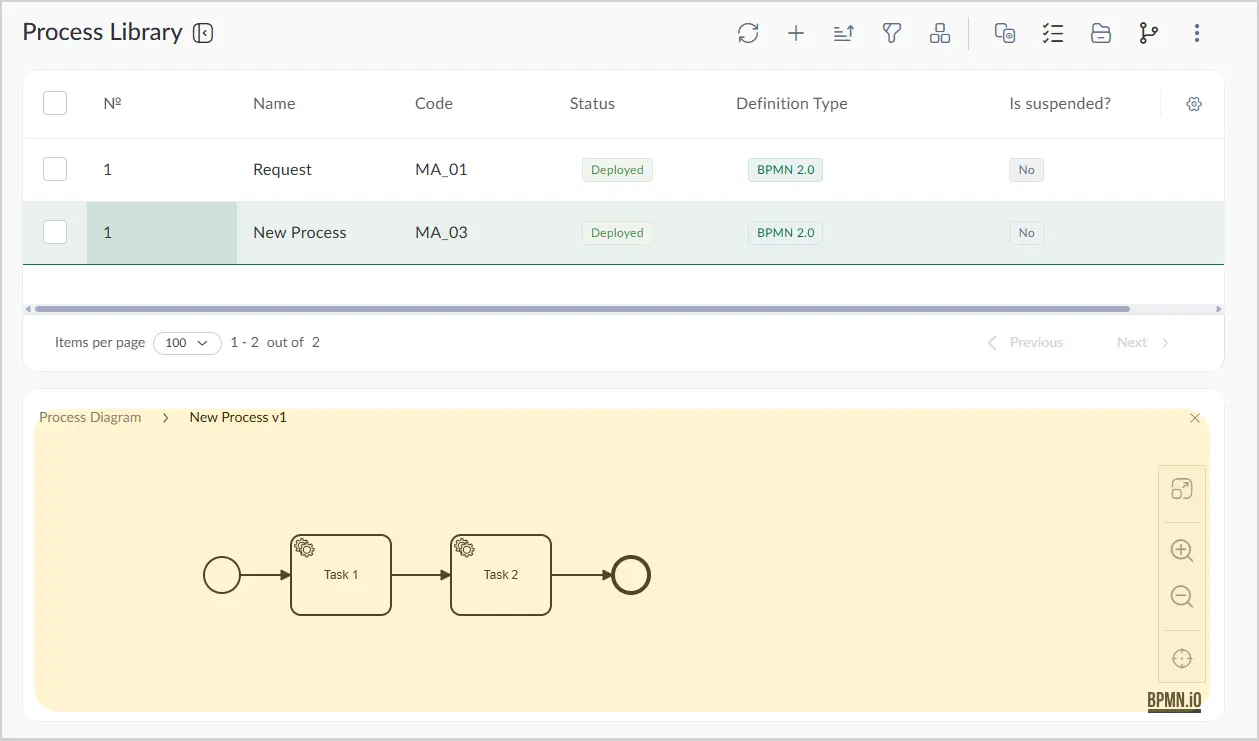The image size is (1259, 741).
Task: Check the New Process row checkbox
Action: coord(55,232)
